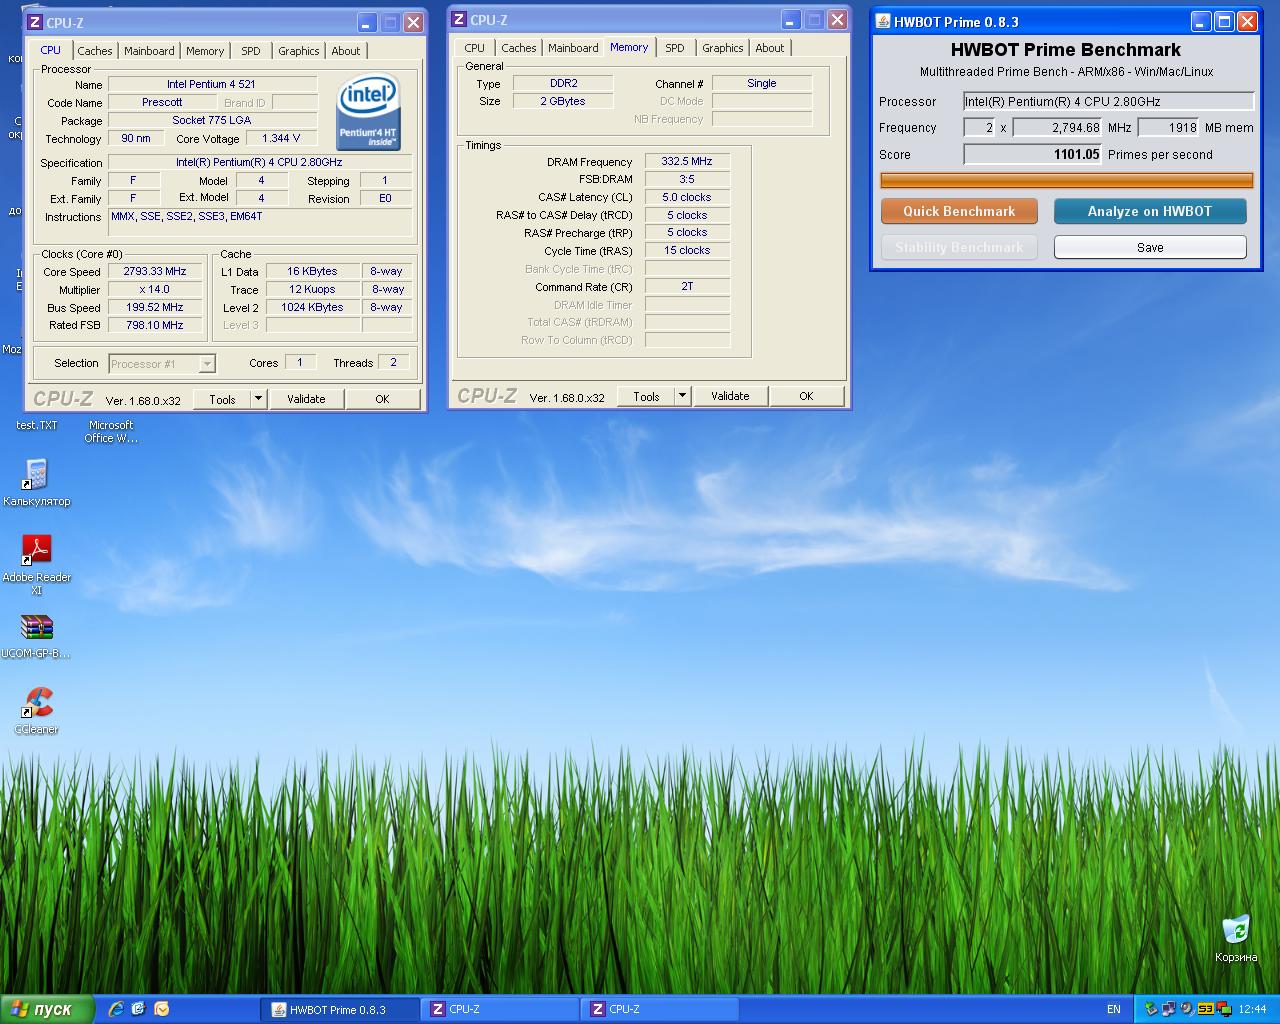
Task: Click Tools button in Memory CPU-Z window
Action: [647, 396]
